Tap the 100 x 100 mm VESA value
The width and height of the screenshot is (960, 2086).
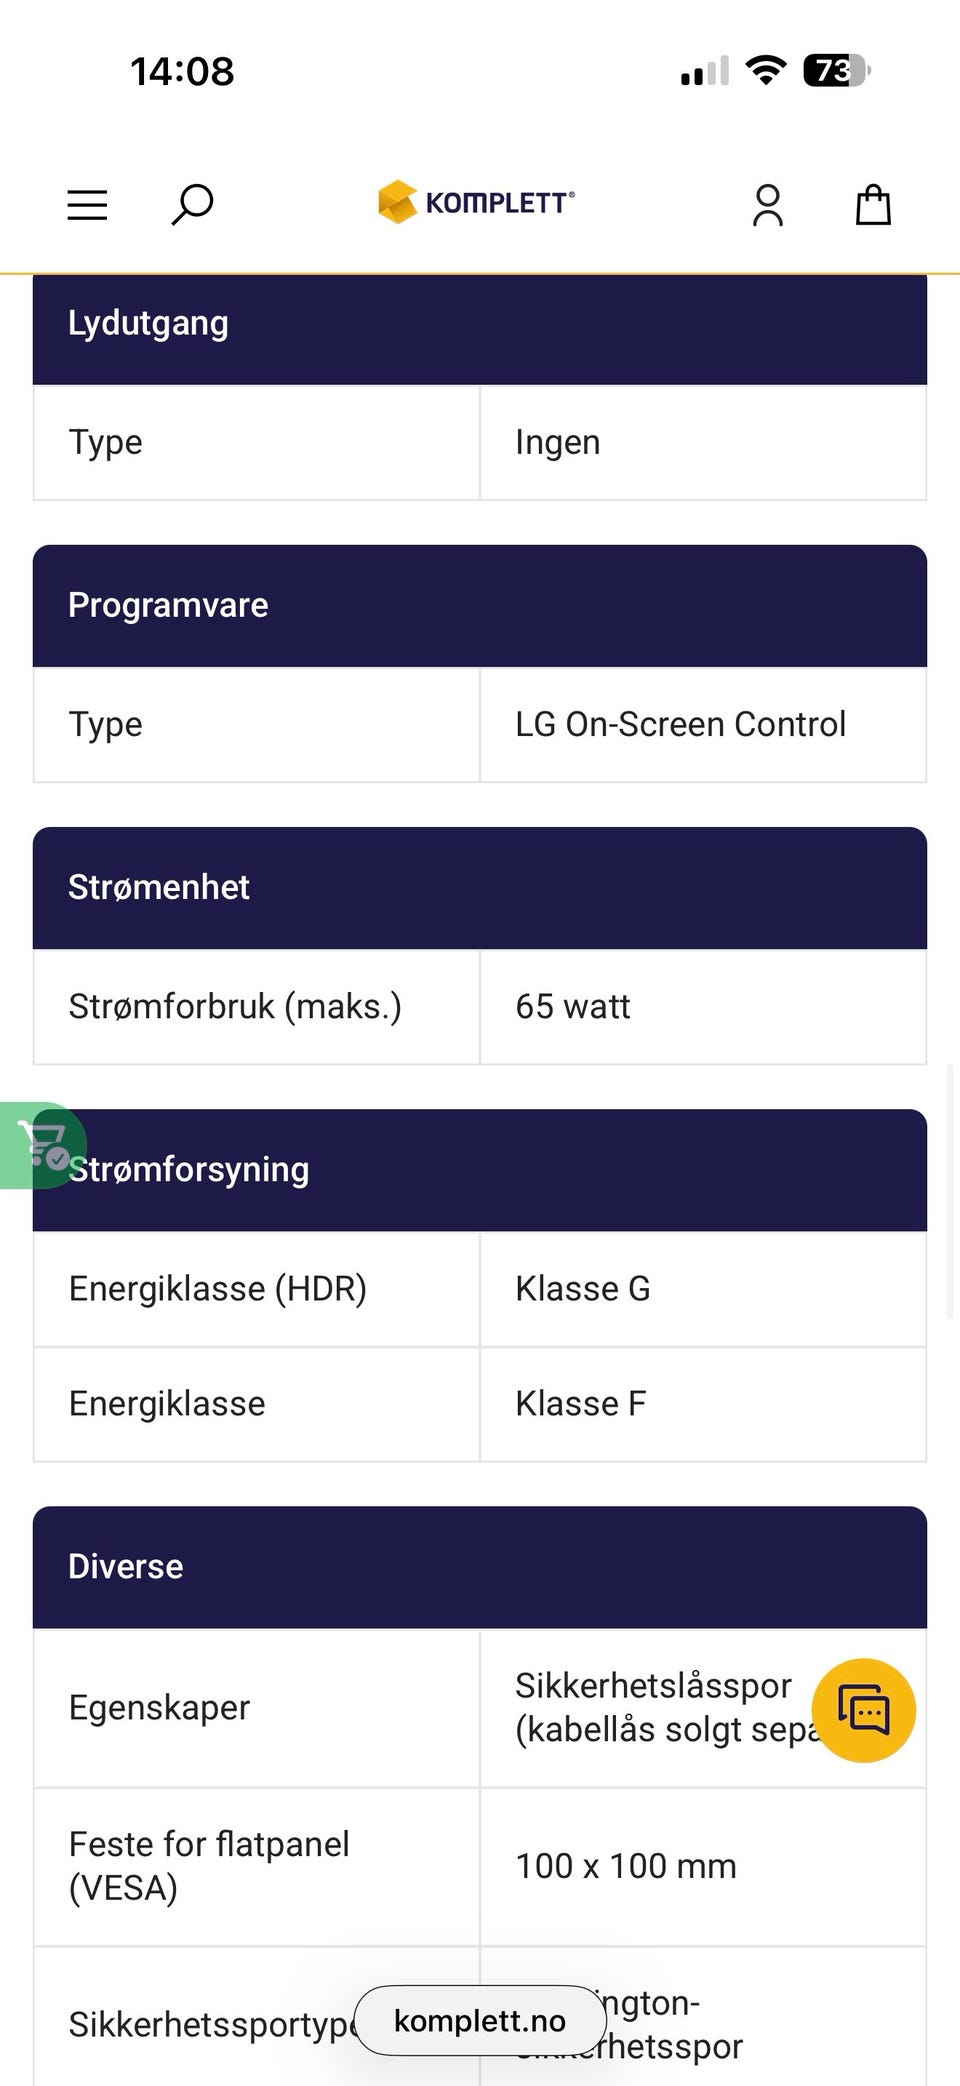pos(626,1866)
